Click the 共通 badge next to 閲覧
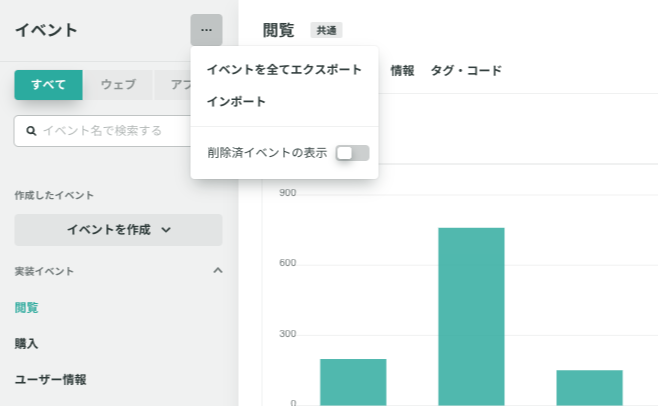This screenshot has width=658, height=406. click(x=326, y=30)
